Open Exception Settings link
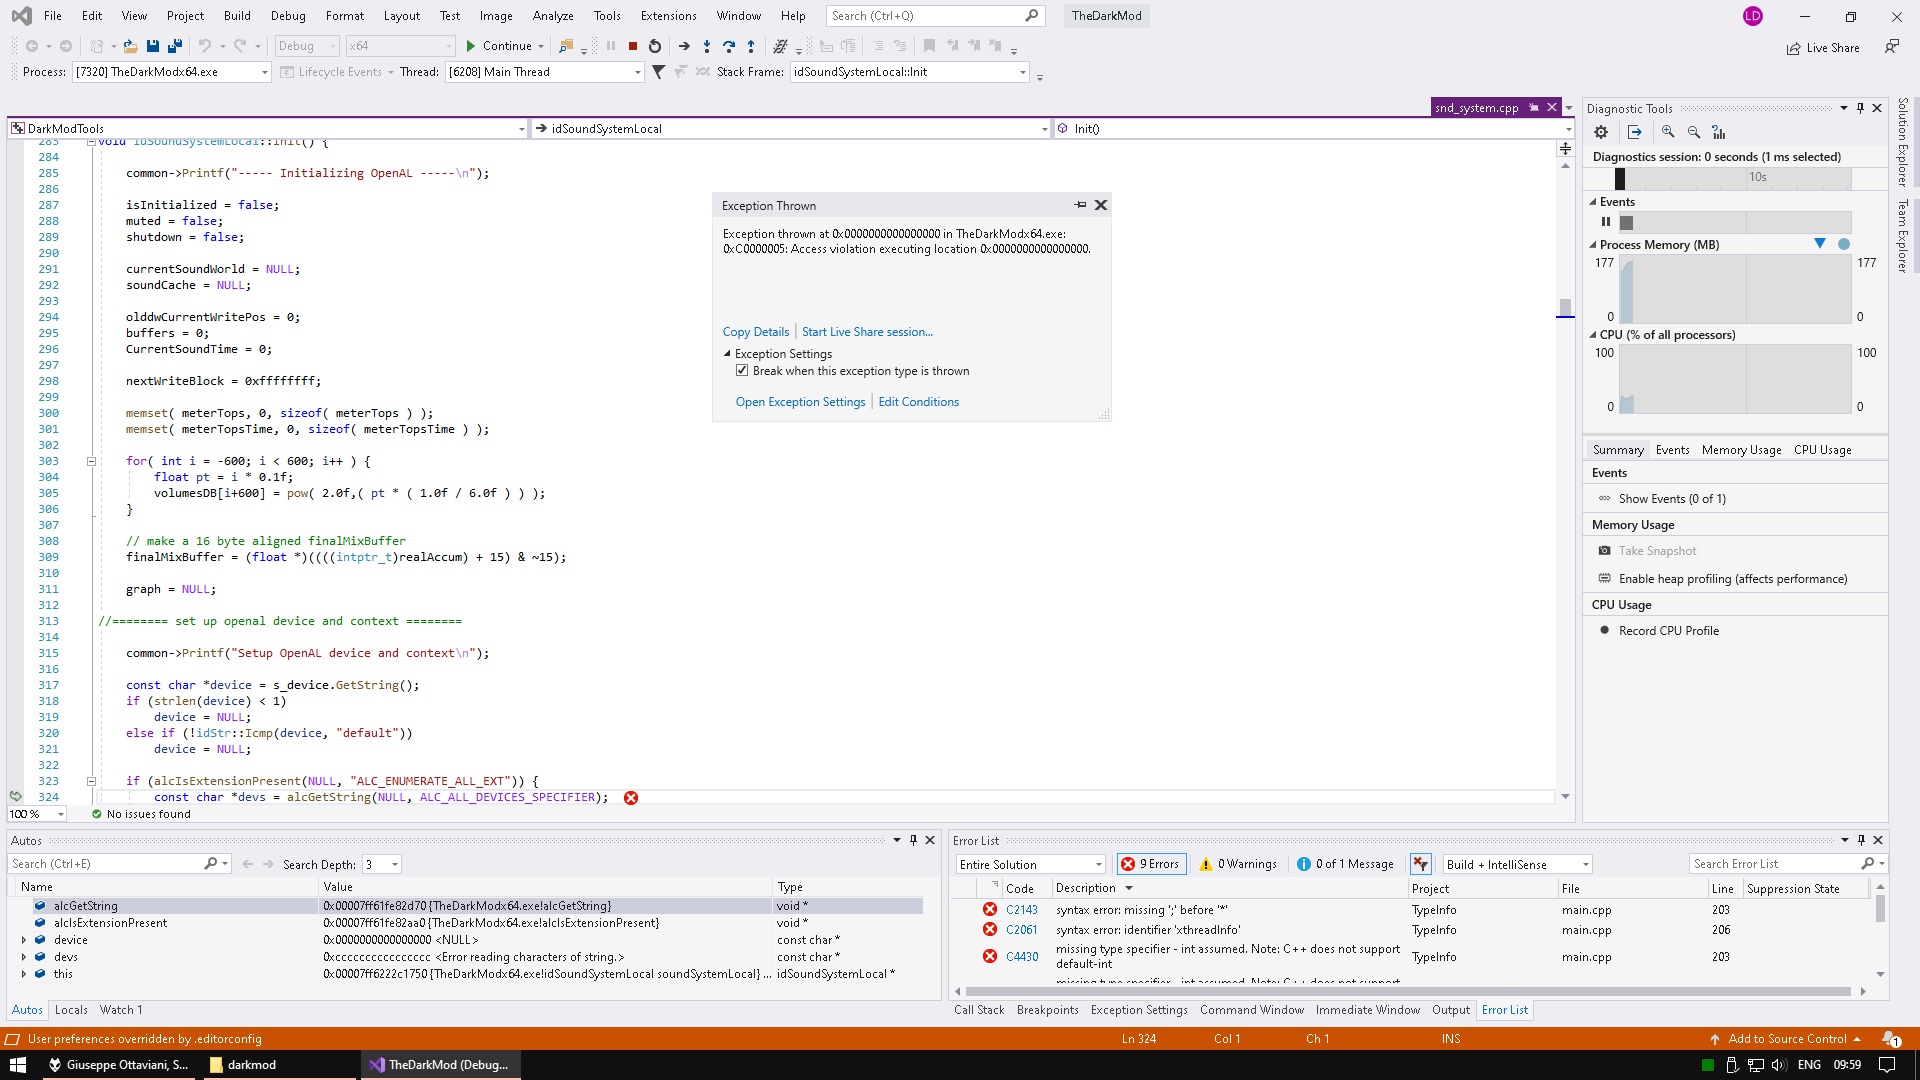1920x1080 pixels. pos(800,402)
